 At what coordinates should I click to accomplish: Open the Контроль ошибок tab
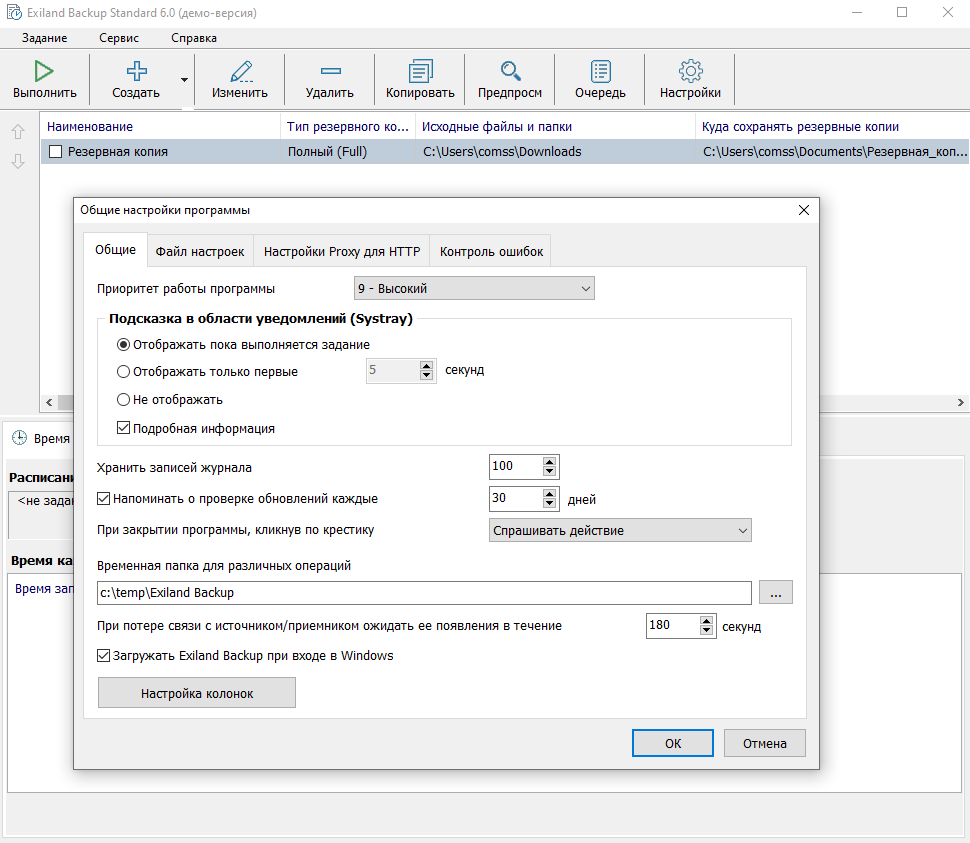[491, 252]
